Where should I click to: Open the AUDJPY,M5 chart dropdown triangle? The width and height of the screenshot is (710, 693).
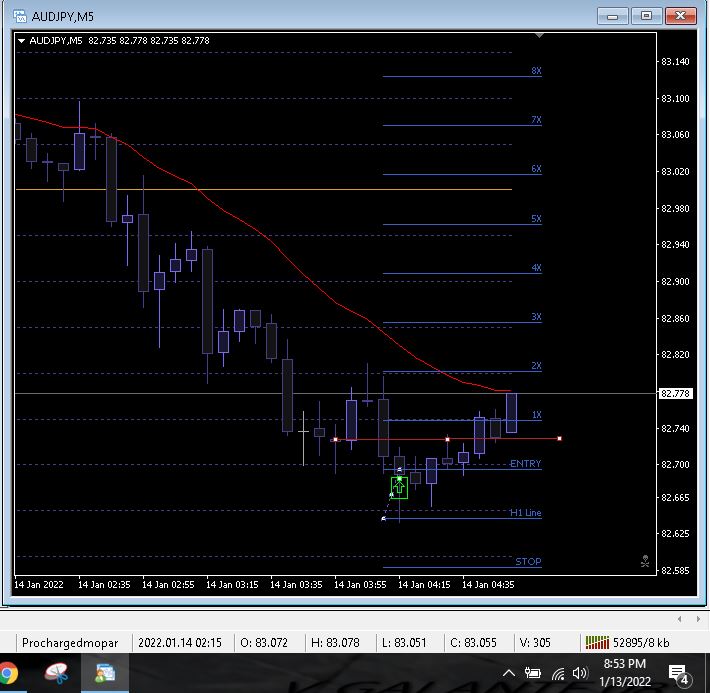(21, 41)
